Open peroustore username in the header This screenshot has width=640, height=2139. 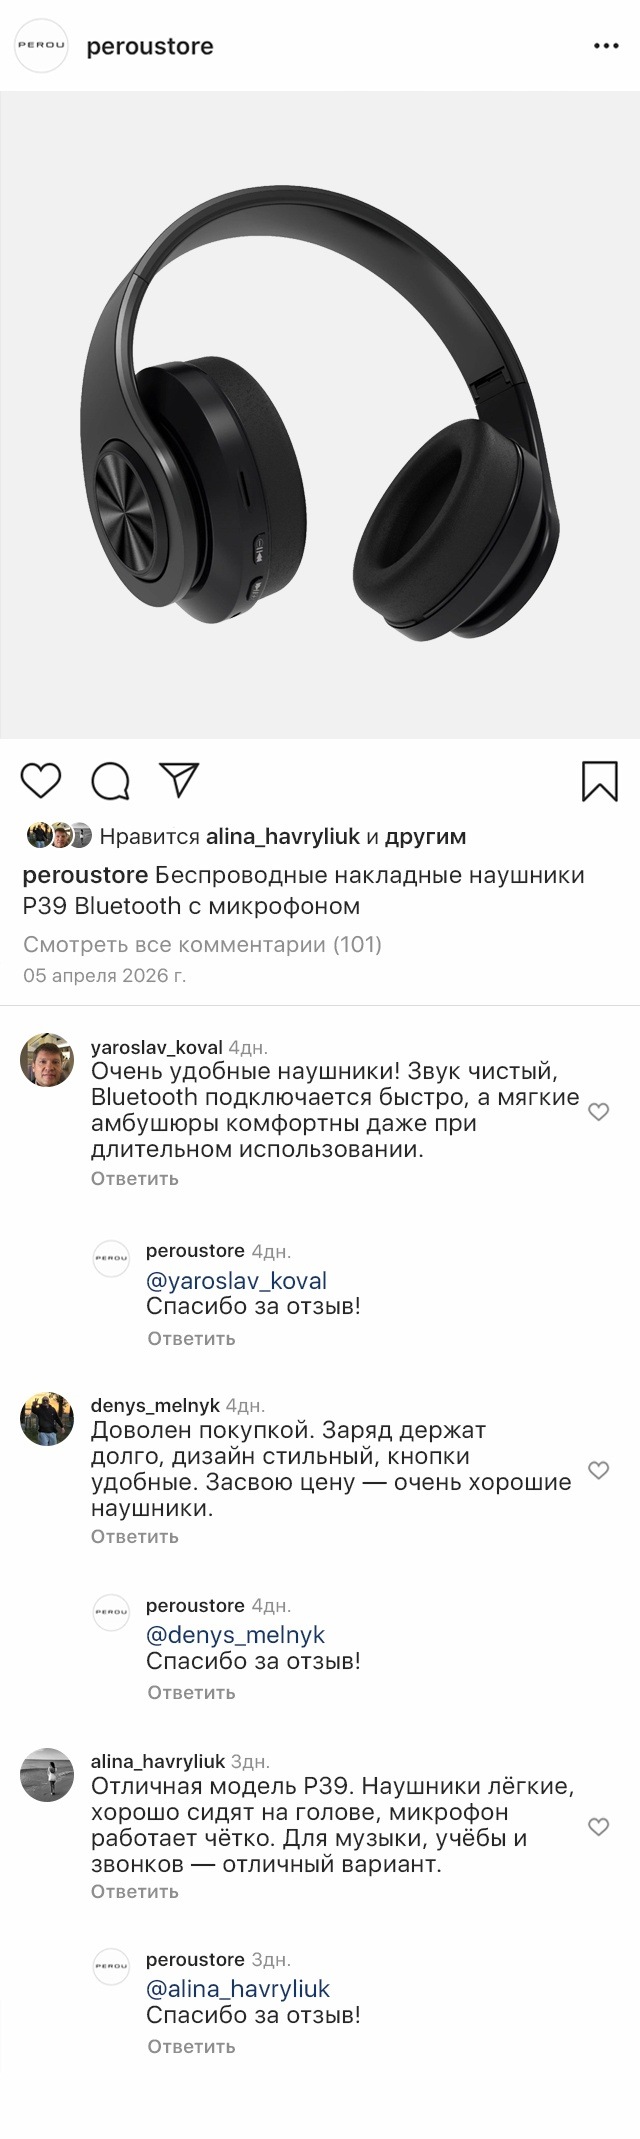(x=150, y=46)
